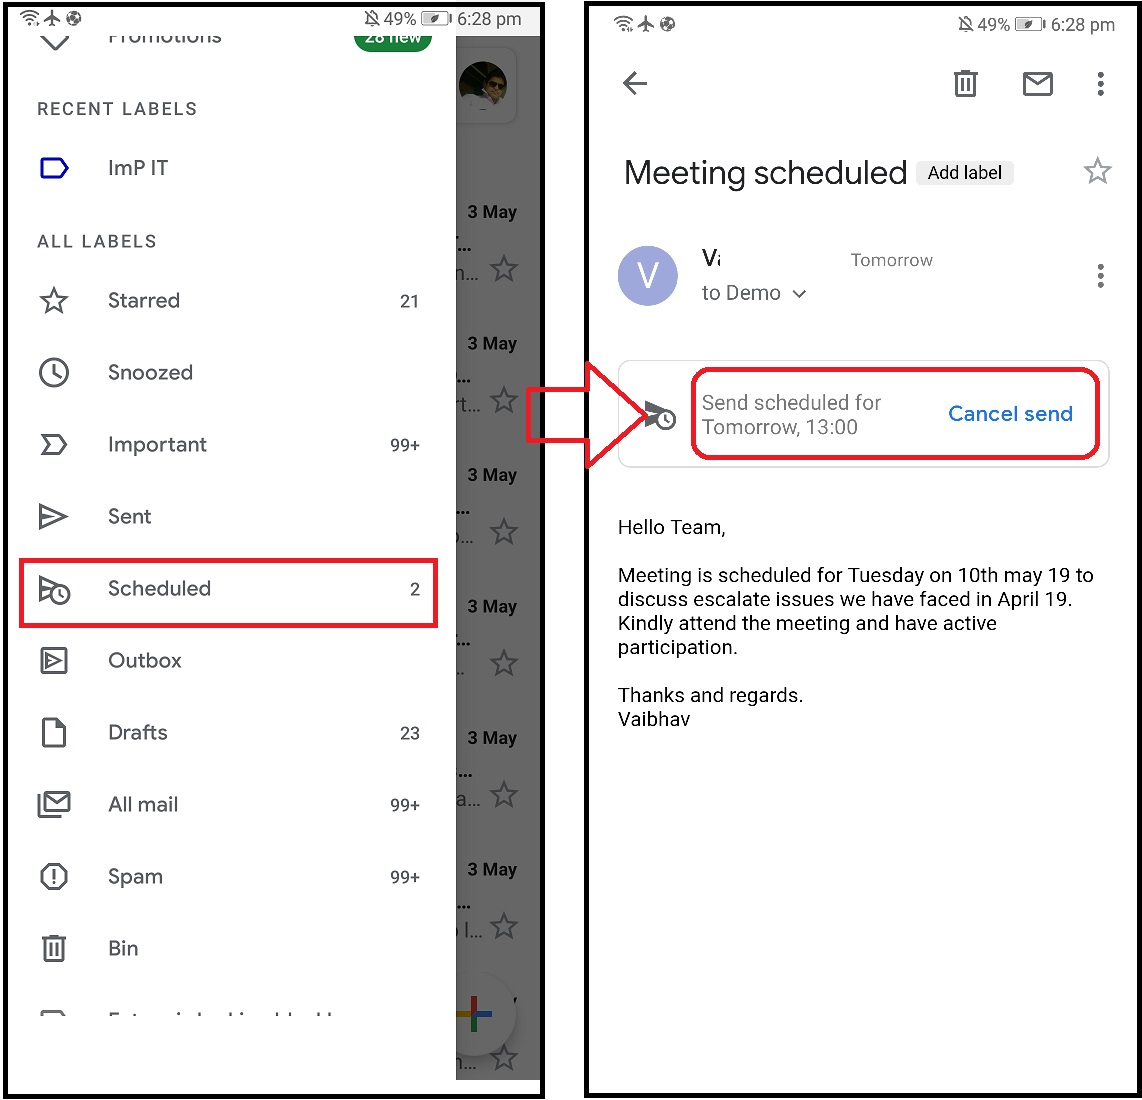Viewport: 1142px width, 1100px height.
Task: Tap the back arrow to exit email
Action: point(635,84)
